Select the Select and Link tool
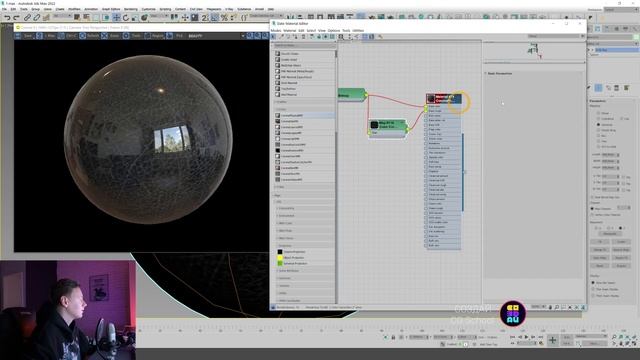The image size is (640, 360). pyautogui.click(x=27, y=18)
